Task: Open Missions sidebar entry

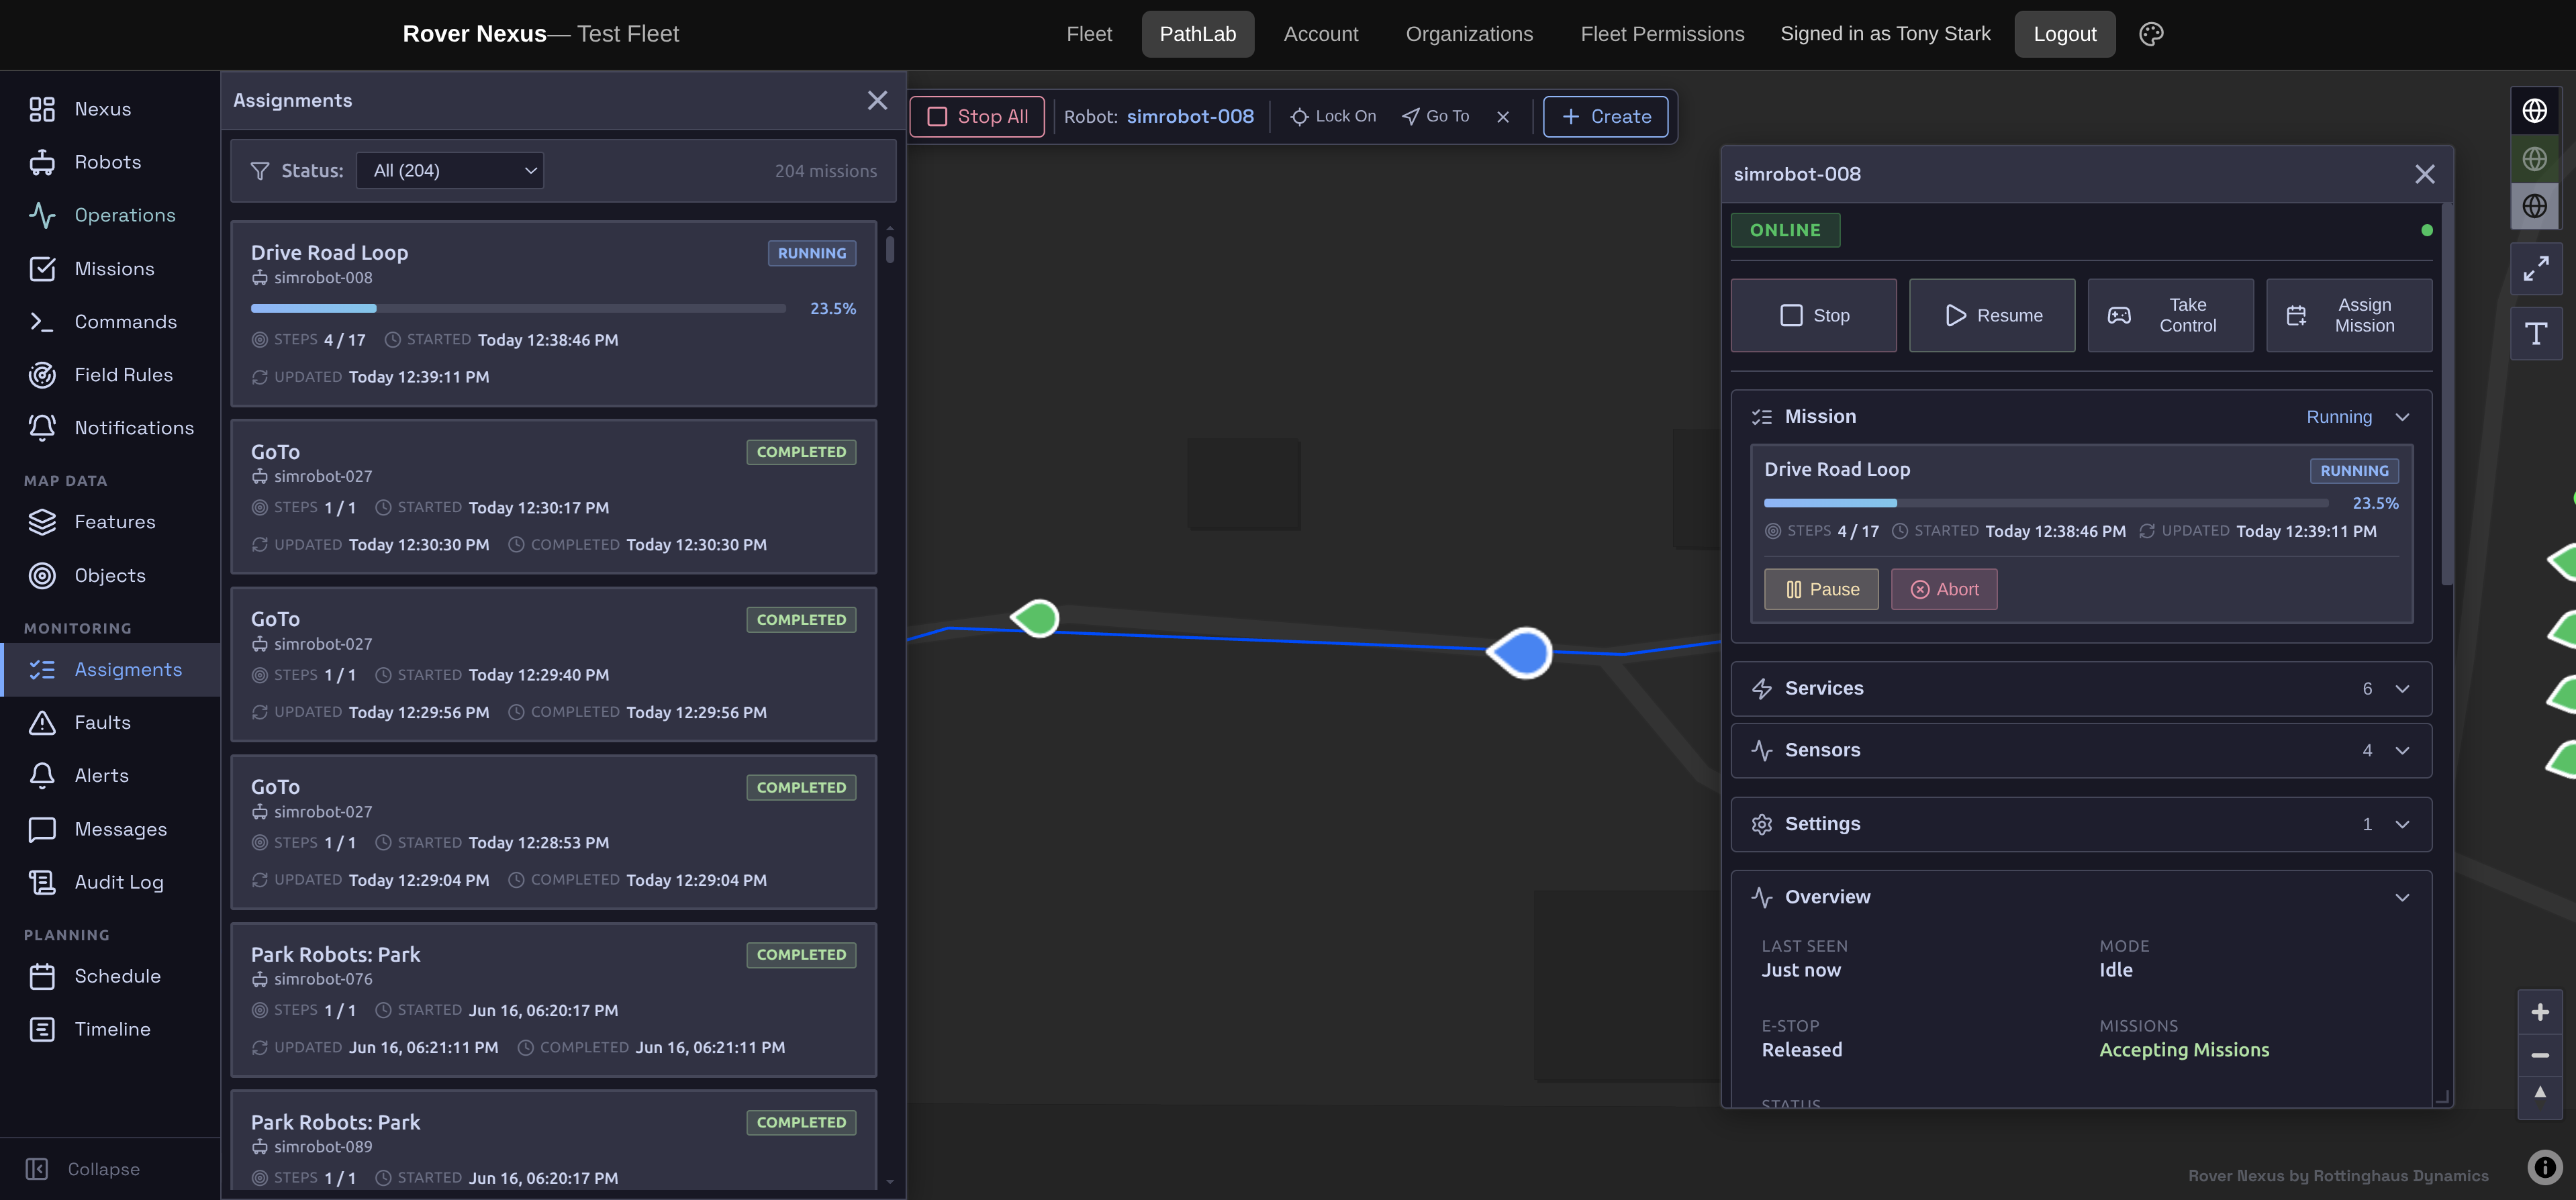Action: (110, 269)
